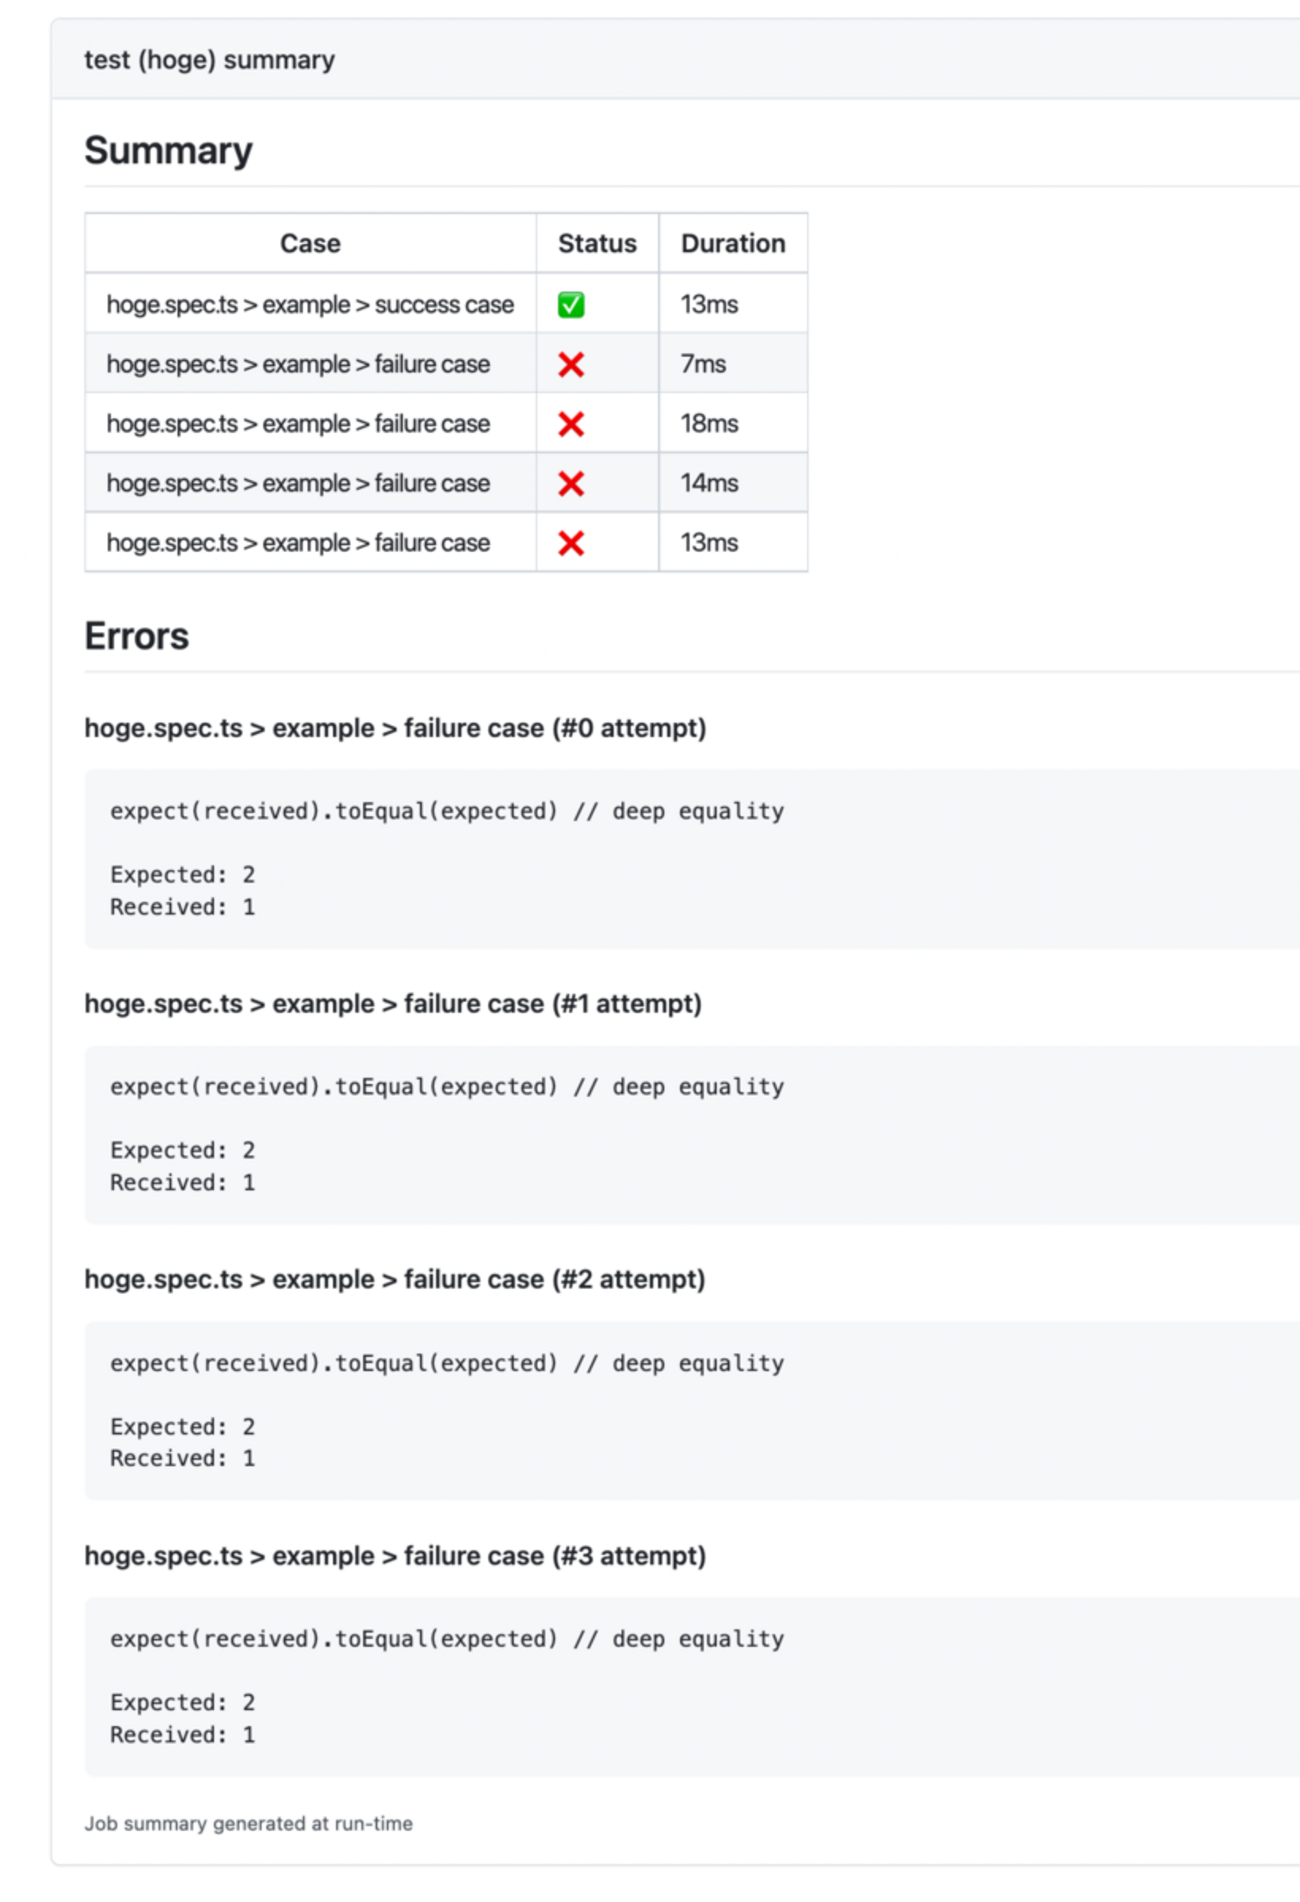Image resolution: width=1300 pixels, height=1902 pixels.
Task: Click the "#0 attempt" failure case heading
Action: pos(395,728)
